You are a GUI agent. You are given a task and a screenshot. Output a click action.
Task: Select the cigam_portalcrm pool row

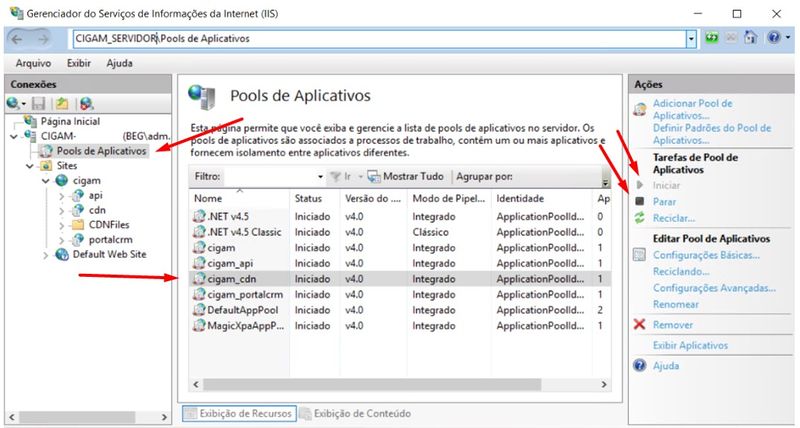tap(399, 295)
